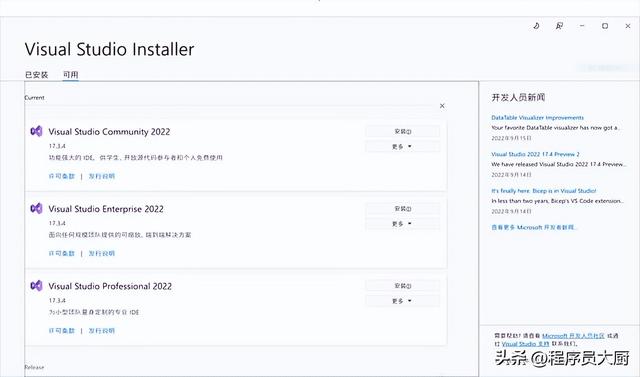Viewport: 640px width, 377px height.
Task: Open the Visual Studio support link
Action: [525, 344]
